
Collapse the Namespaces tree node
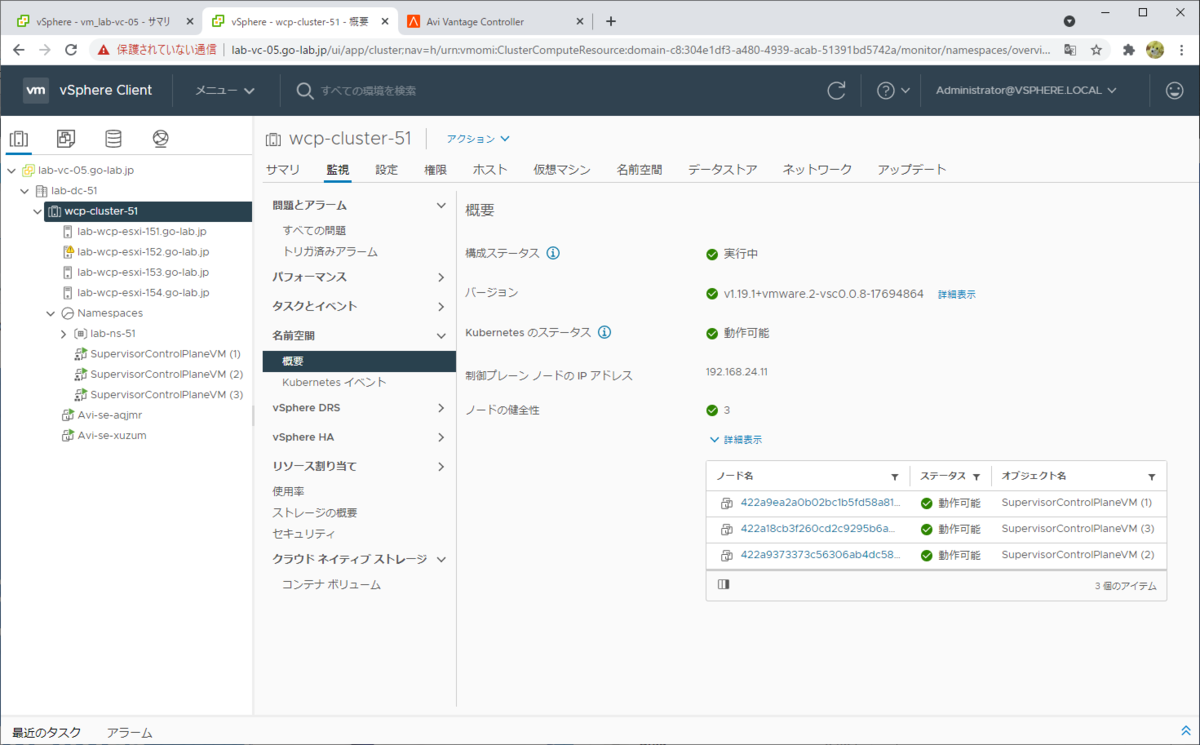click(50, 313)
